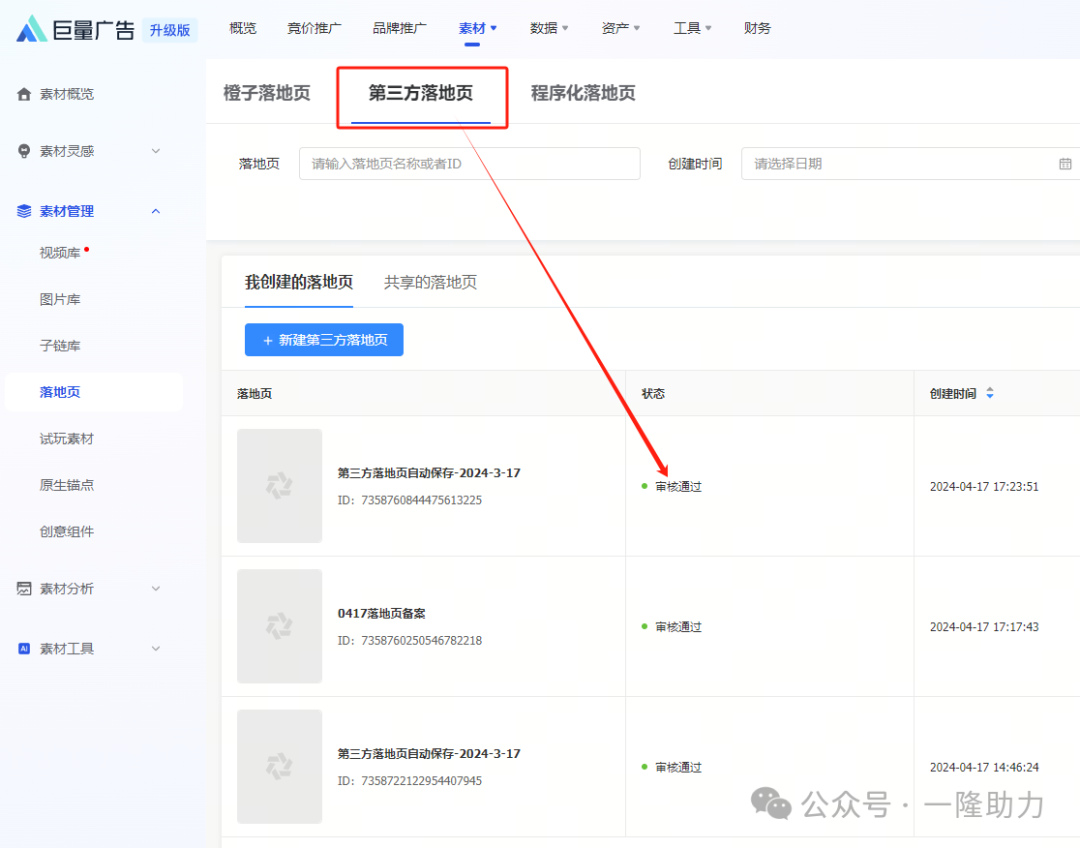Open the 素材灵感 location pin icon
This screenshot has width=1080, height=848.
25,151
